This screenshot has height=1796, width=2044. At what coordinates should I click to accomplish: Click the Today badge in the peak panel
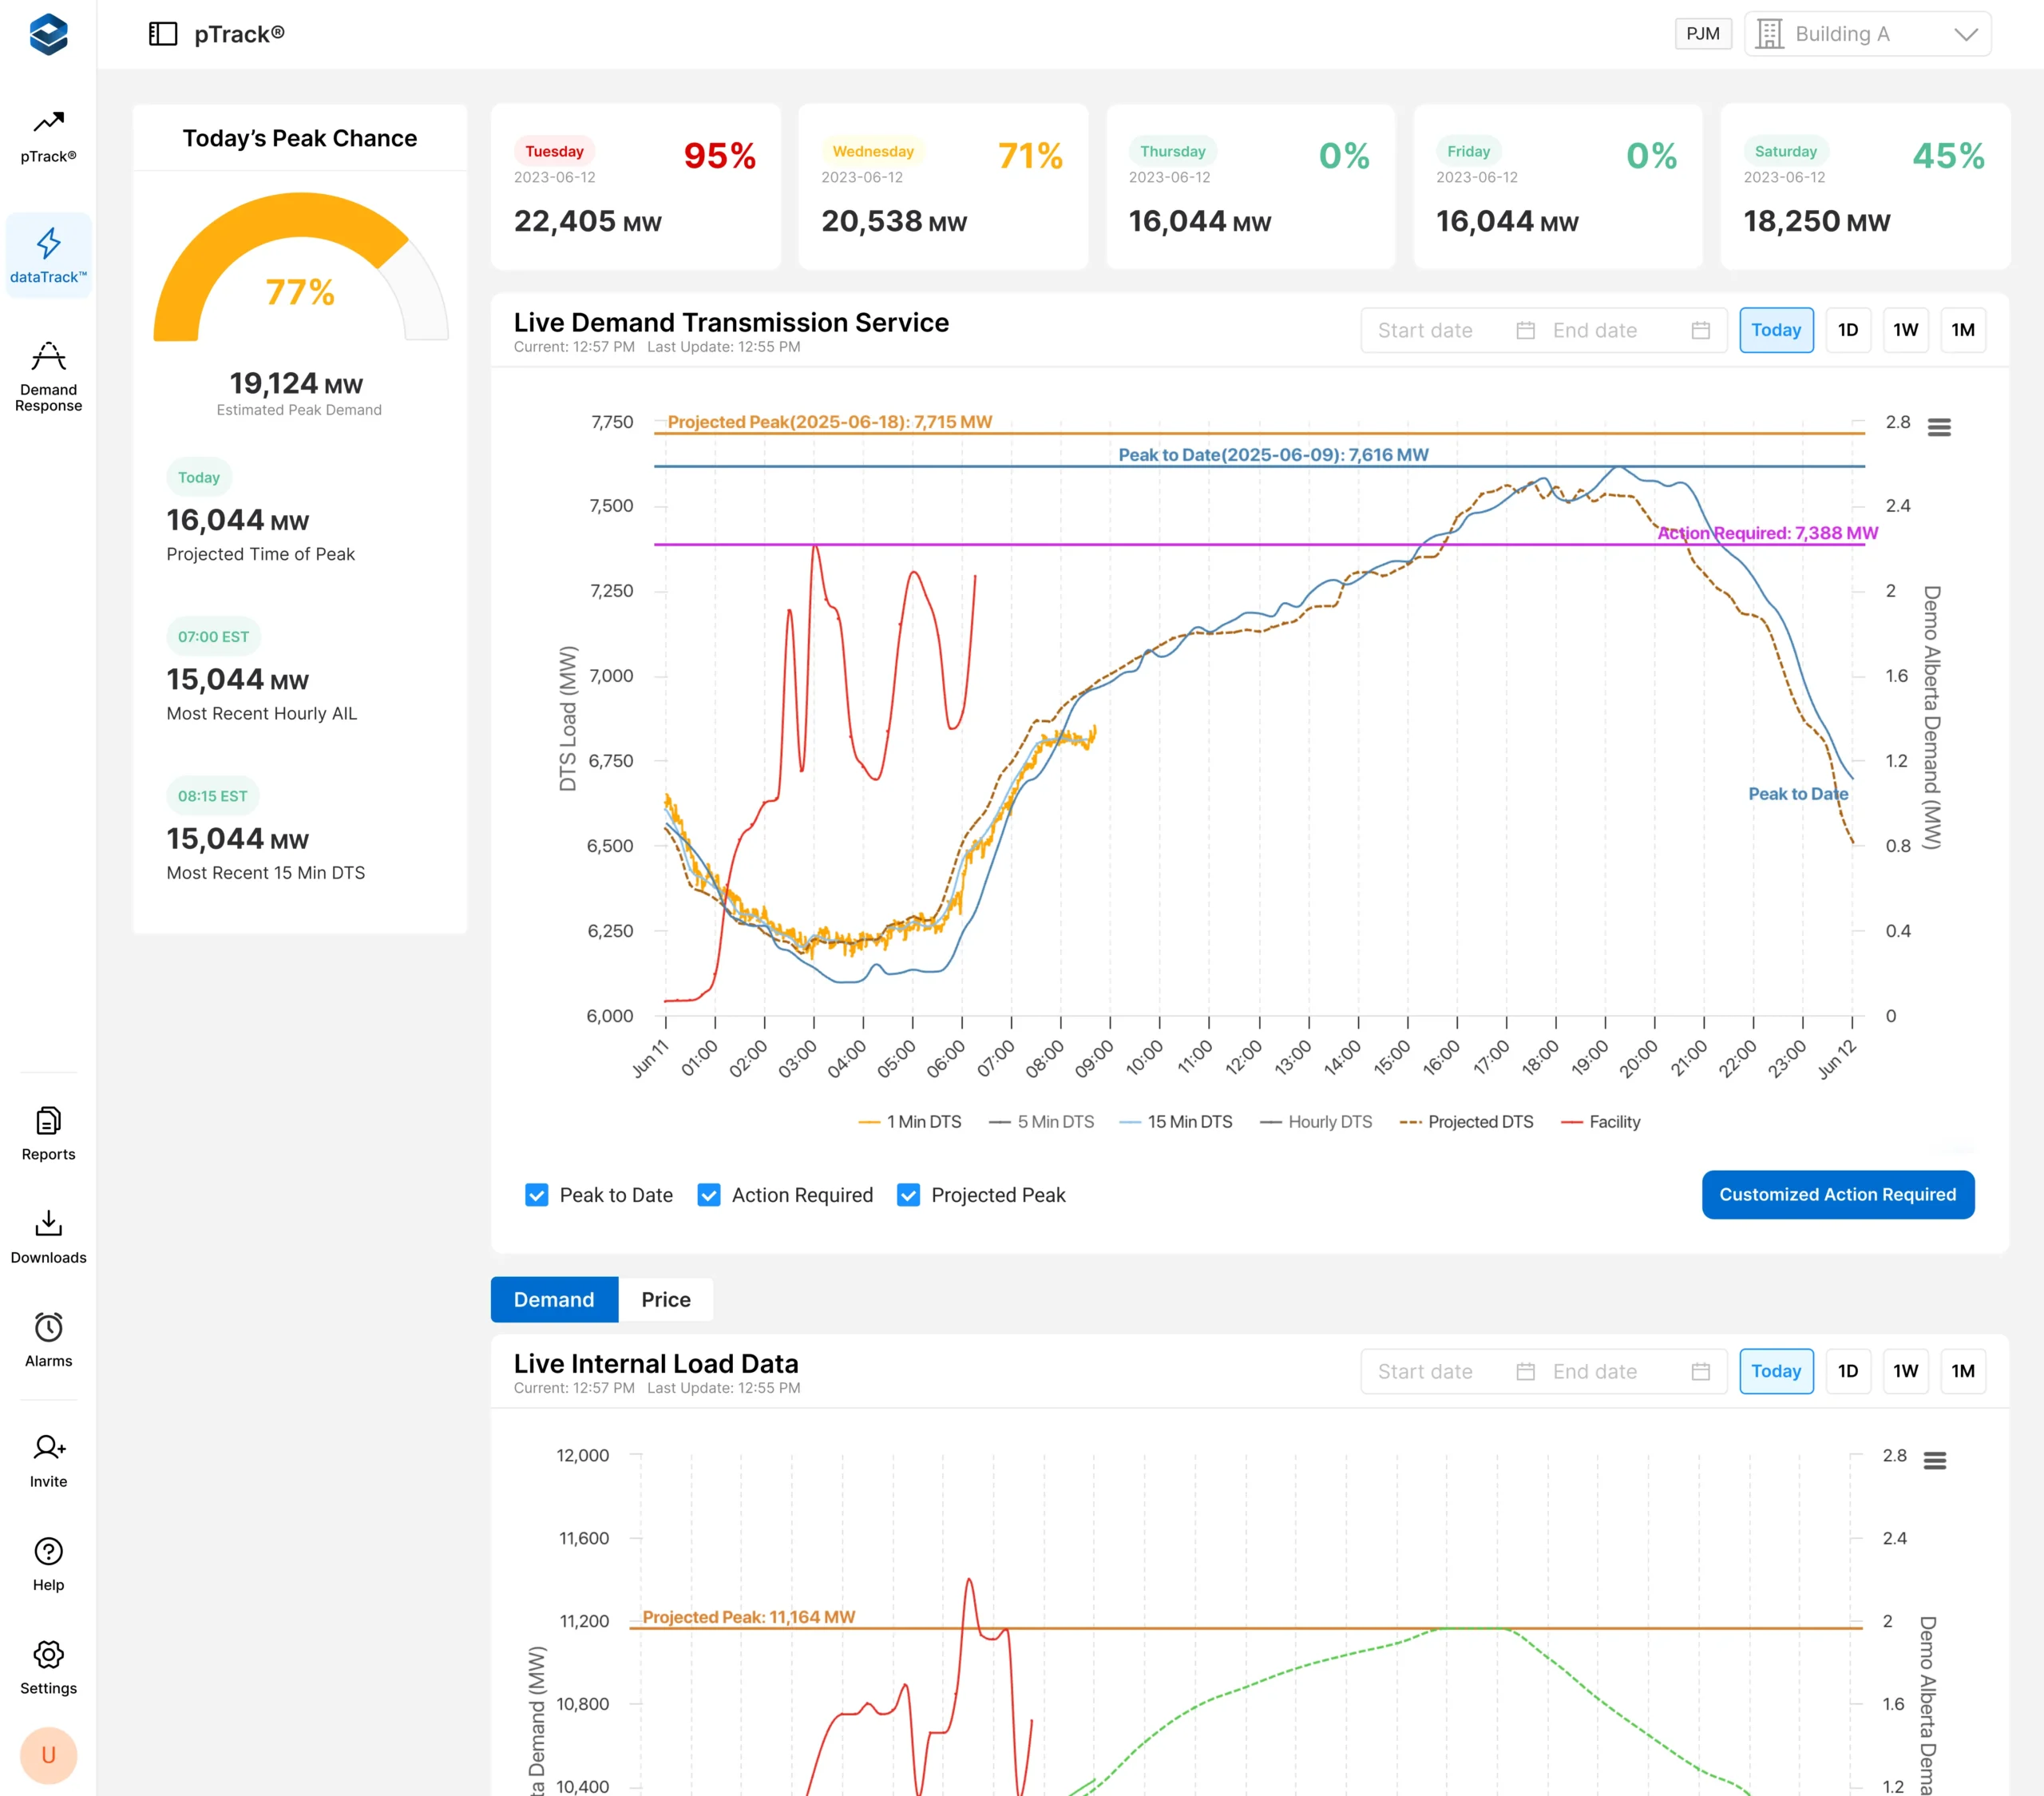coord(198,478)
